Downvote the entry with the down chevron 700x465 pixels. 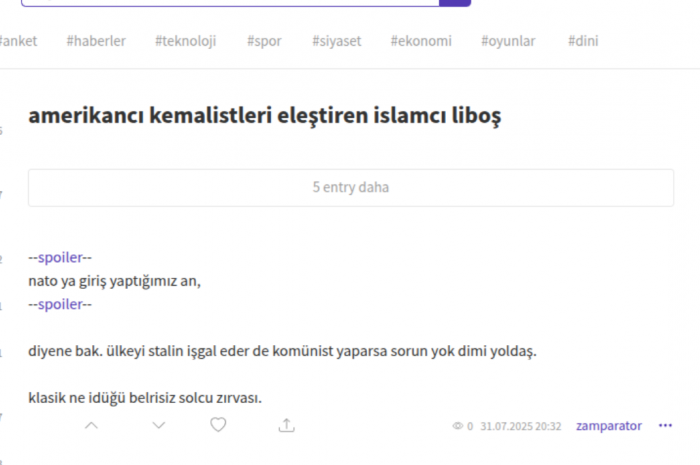click(x=158, y=425)
